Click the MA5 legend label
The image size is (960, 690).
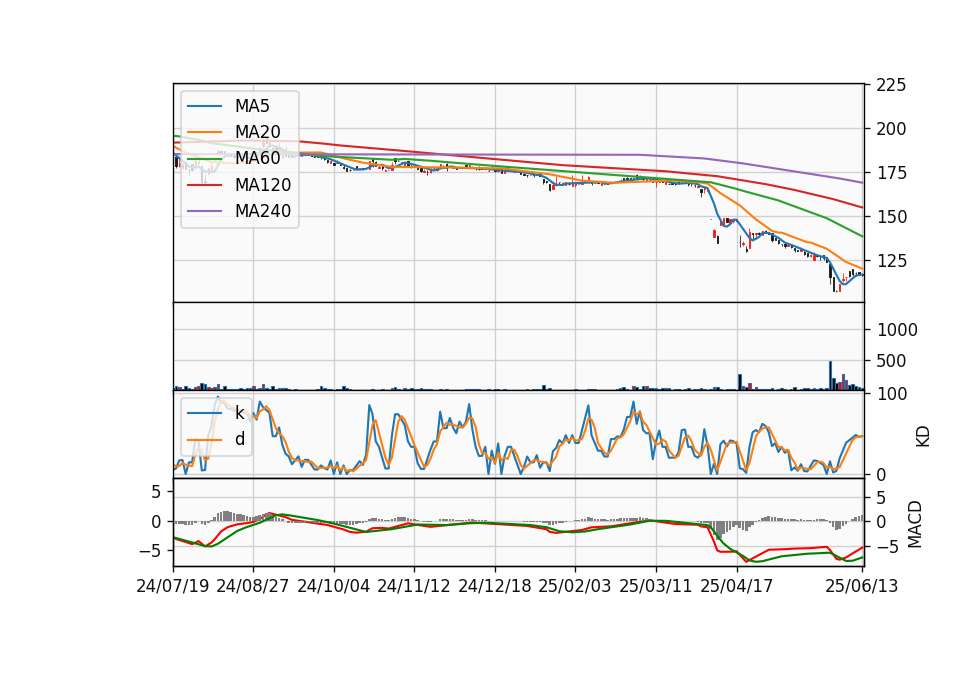click(252, 106)
